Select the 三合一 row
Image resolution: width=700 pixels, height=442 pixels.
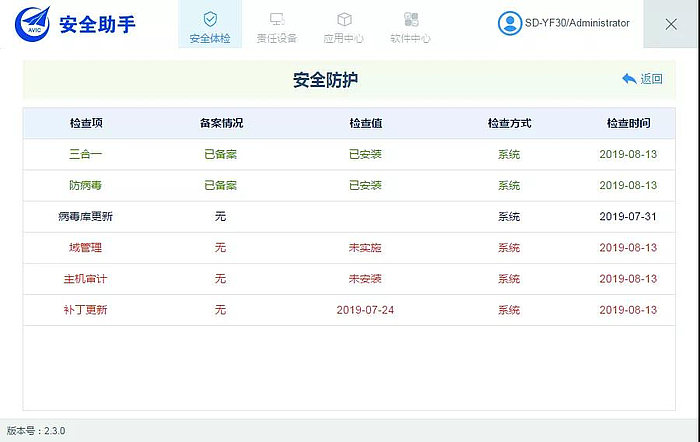pos(86,154)
